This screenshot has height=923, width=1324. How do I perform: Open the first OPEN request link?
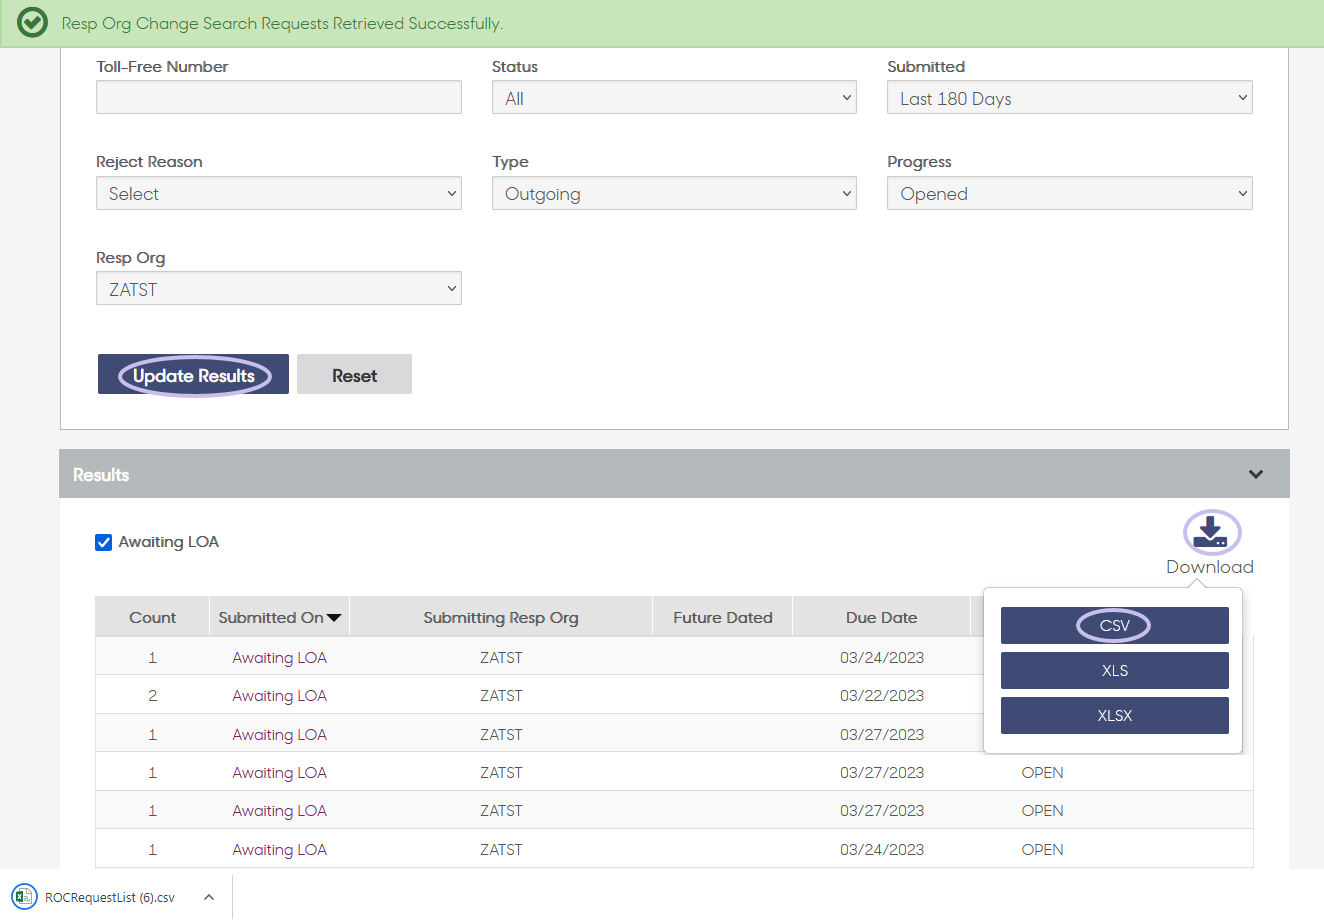1042,772
